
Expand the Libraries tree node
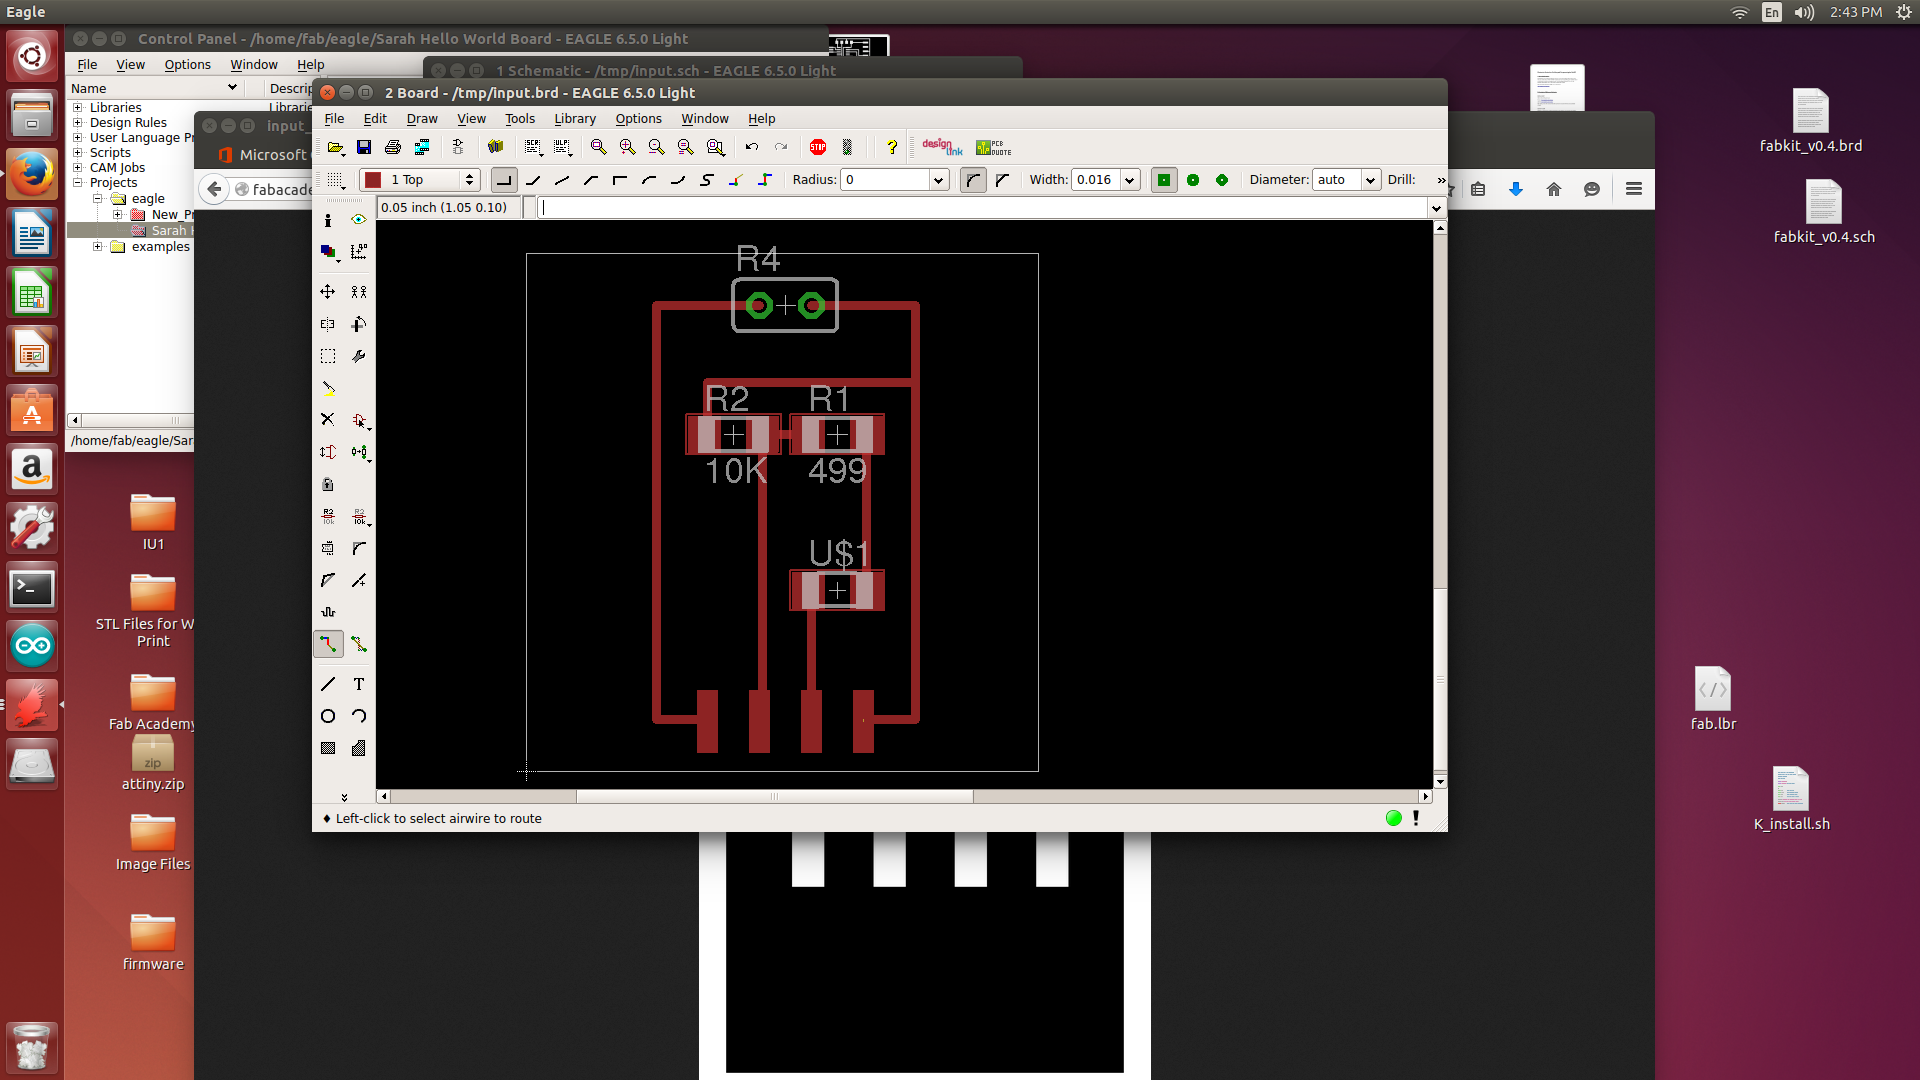78,108
